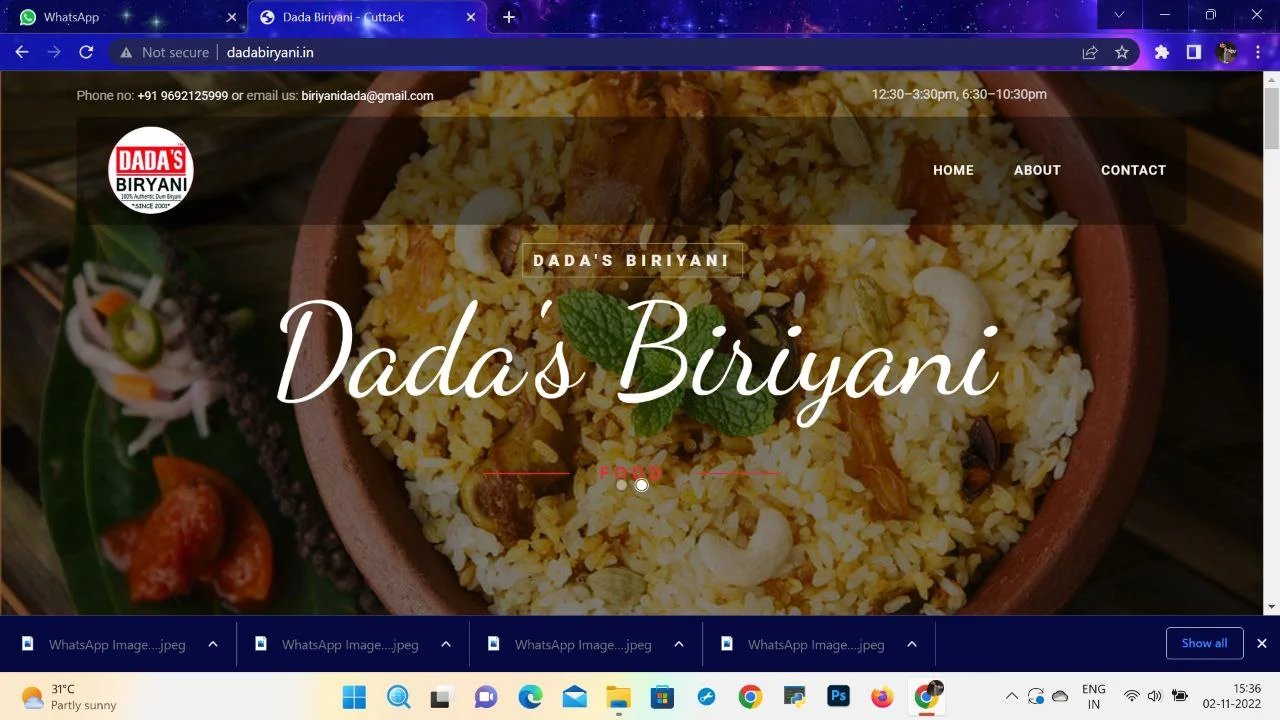Expand options chevron of last downloaded file
1280x720 pixels.
point(912,644)
